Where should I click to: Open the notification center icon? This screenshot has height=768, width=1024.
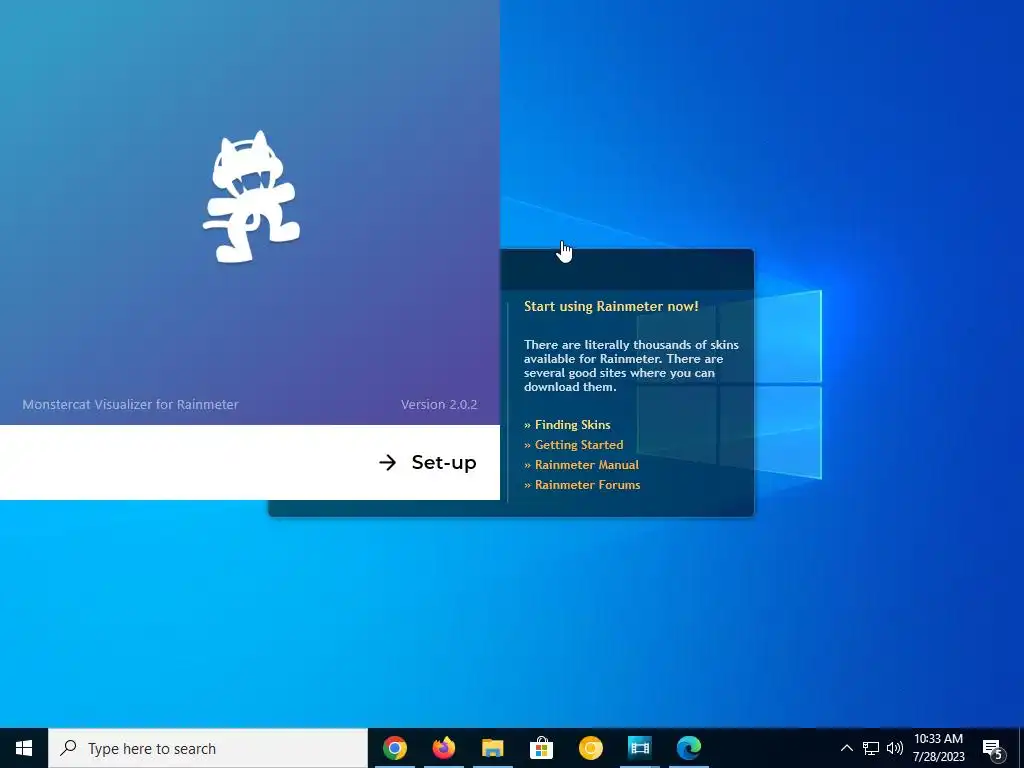993,749
